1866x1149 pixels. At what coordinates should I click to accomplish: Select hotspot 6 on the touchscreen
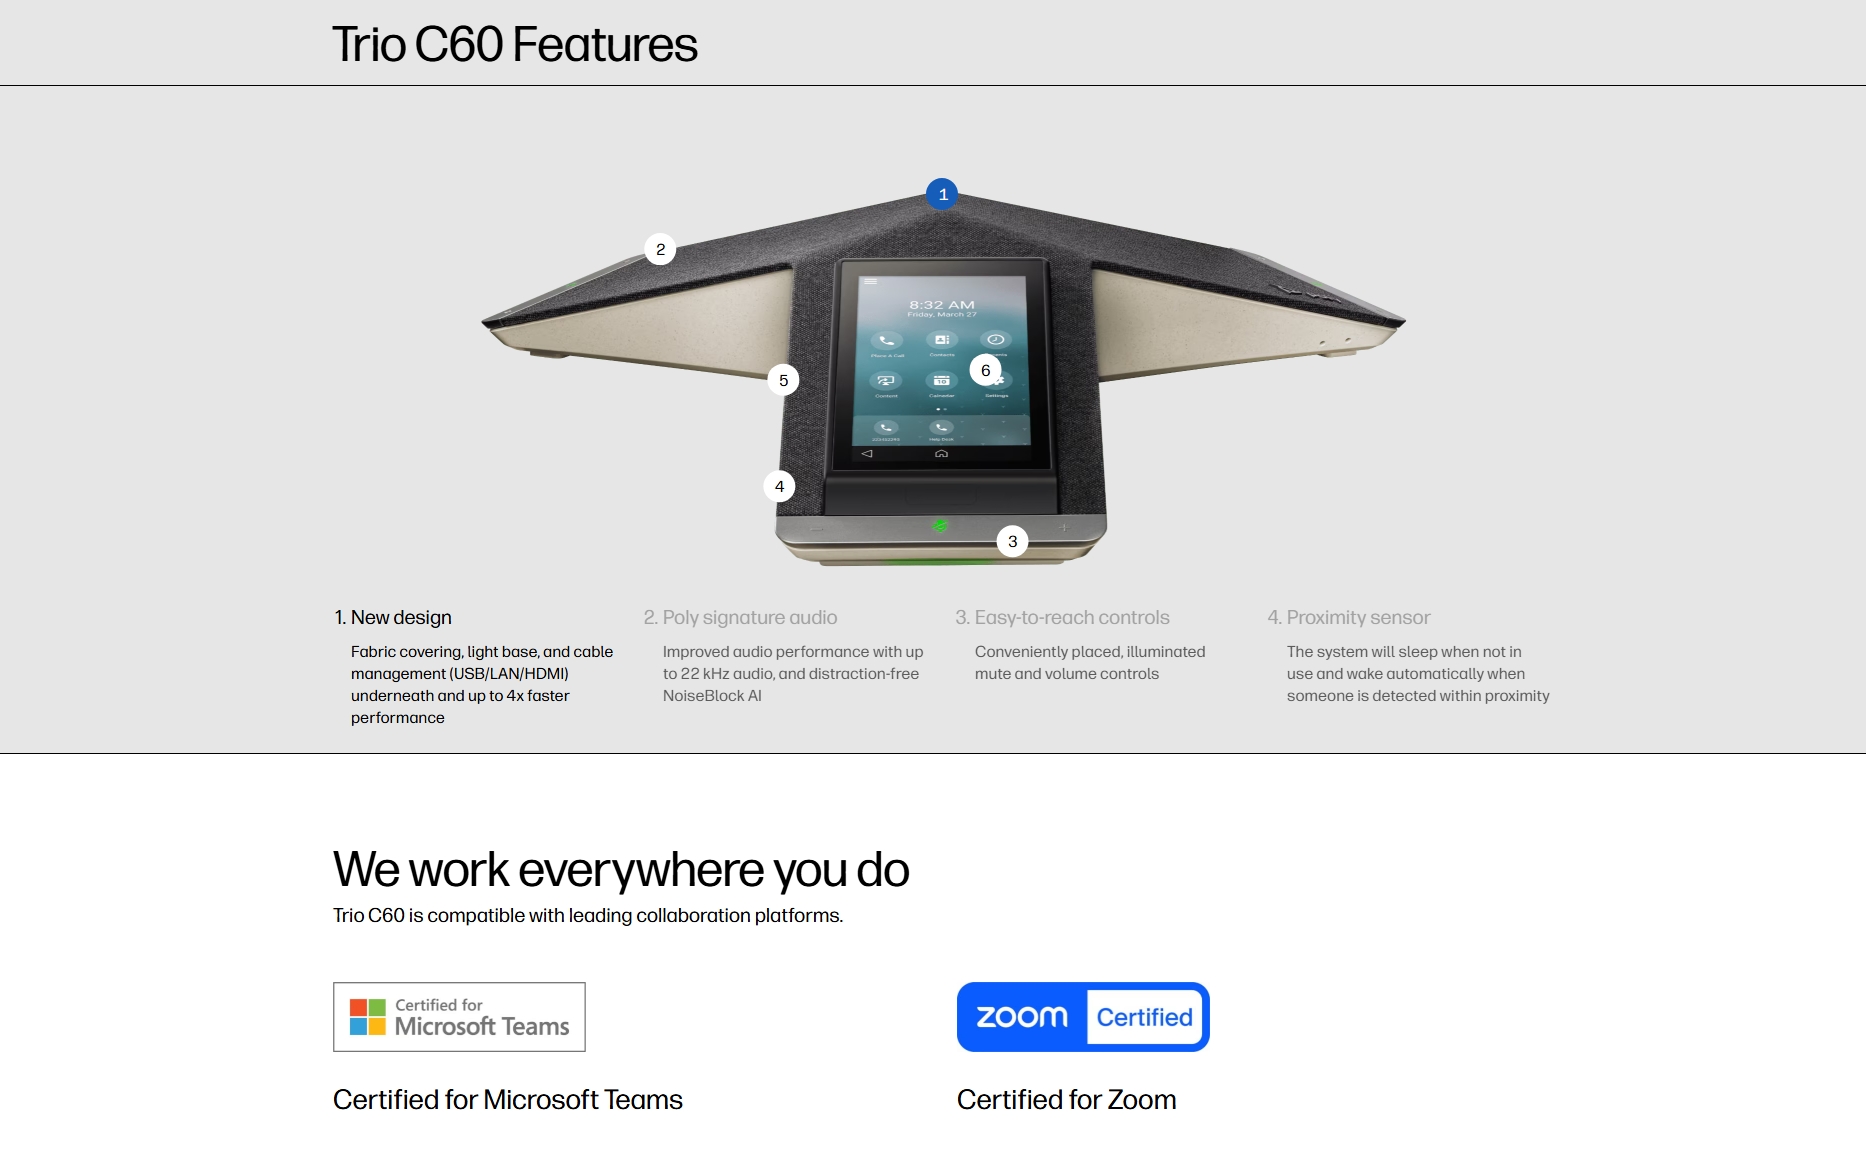985,370
